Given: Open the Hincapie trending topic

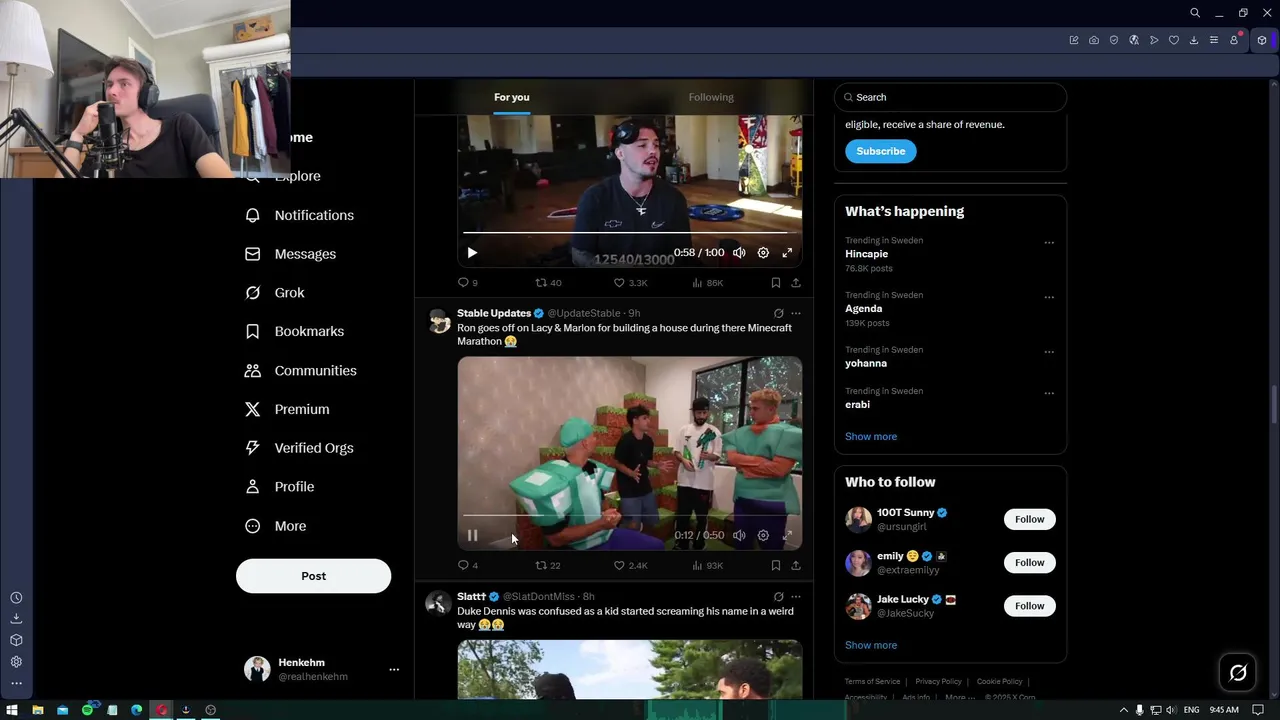Looking at the screenshot, I should click(866, 254).
